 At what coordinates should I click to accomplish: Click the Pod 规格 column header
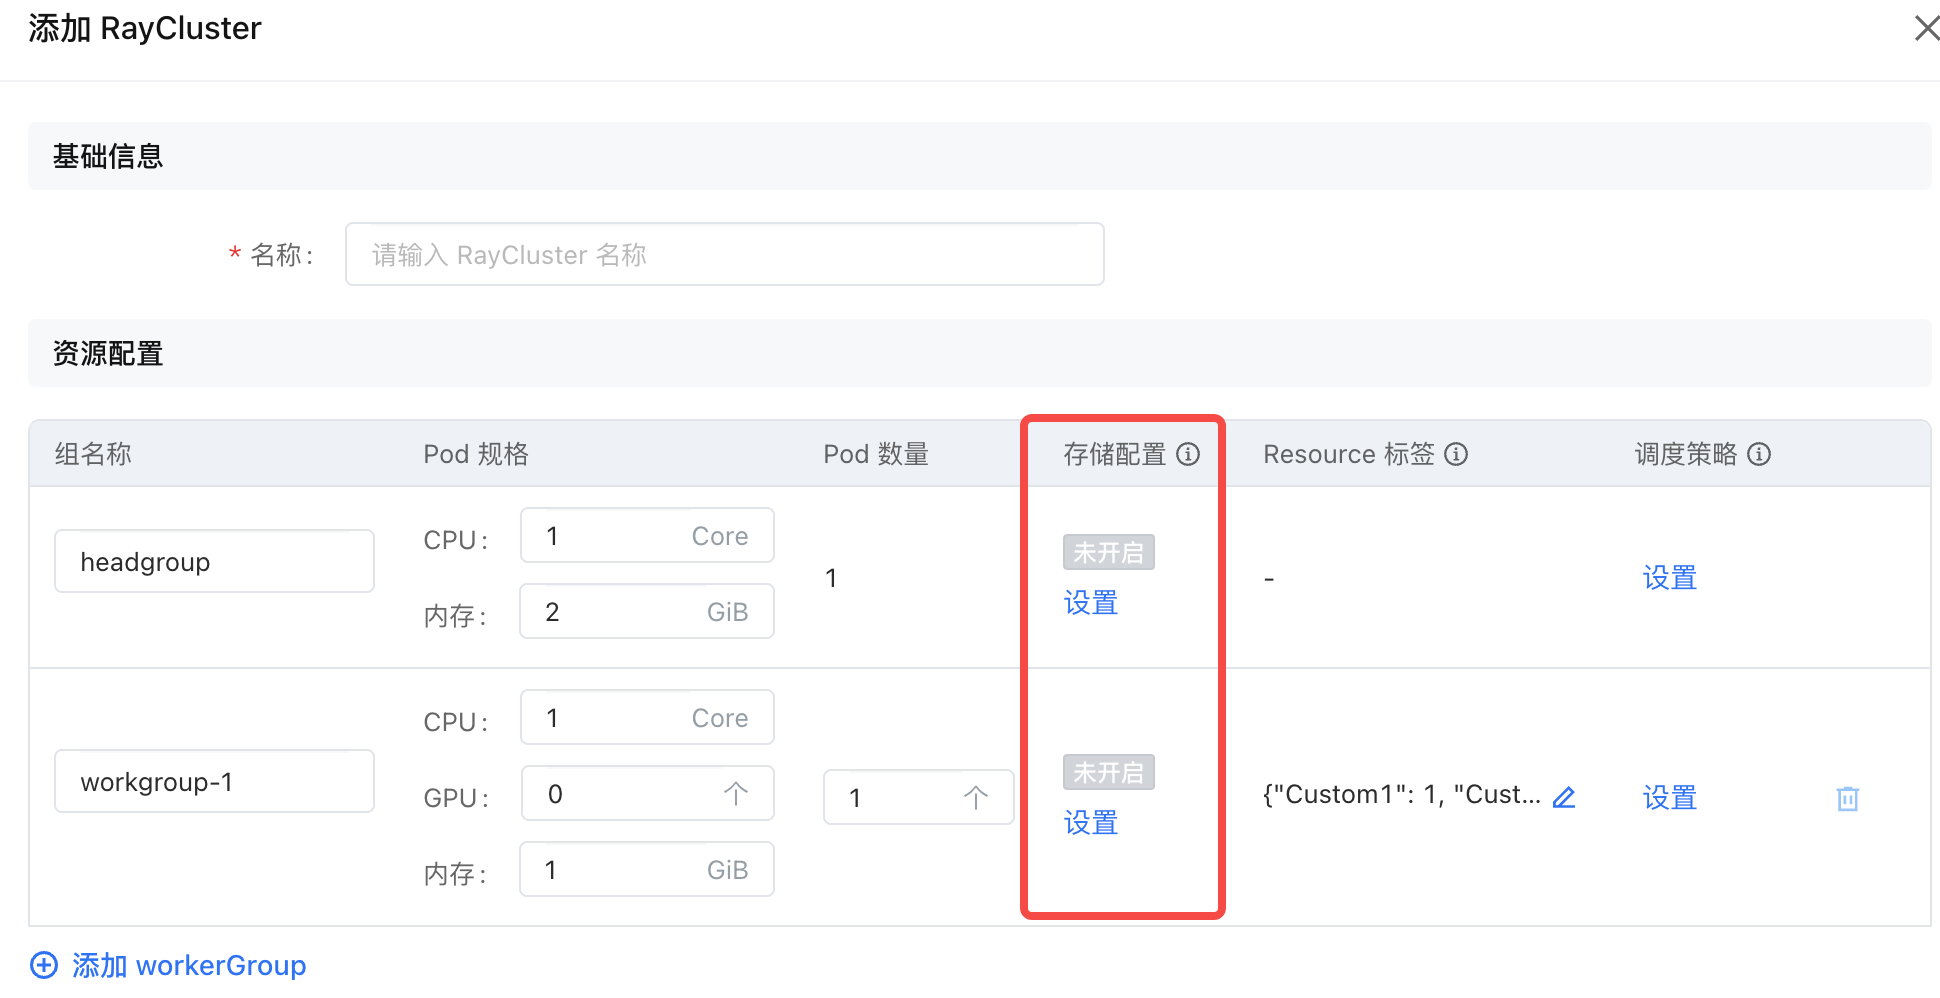(x=476, y=454)
